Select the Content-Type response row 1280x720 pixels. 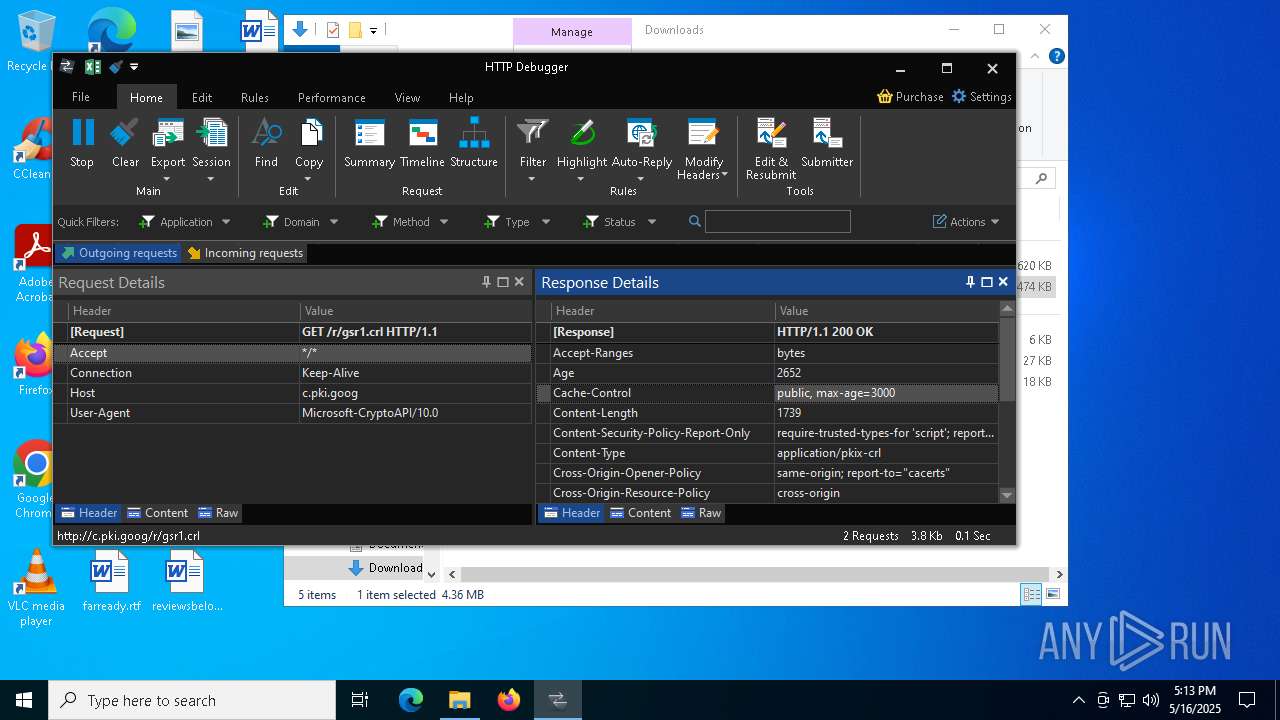click(767, 453)
